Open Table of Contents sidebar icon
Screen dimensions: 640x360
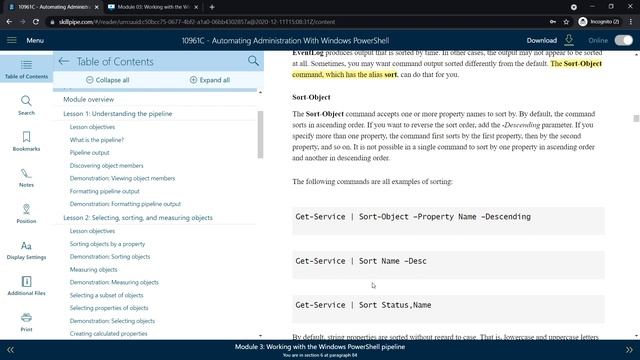click(27, 69)
